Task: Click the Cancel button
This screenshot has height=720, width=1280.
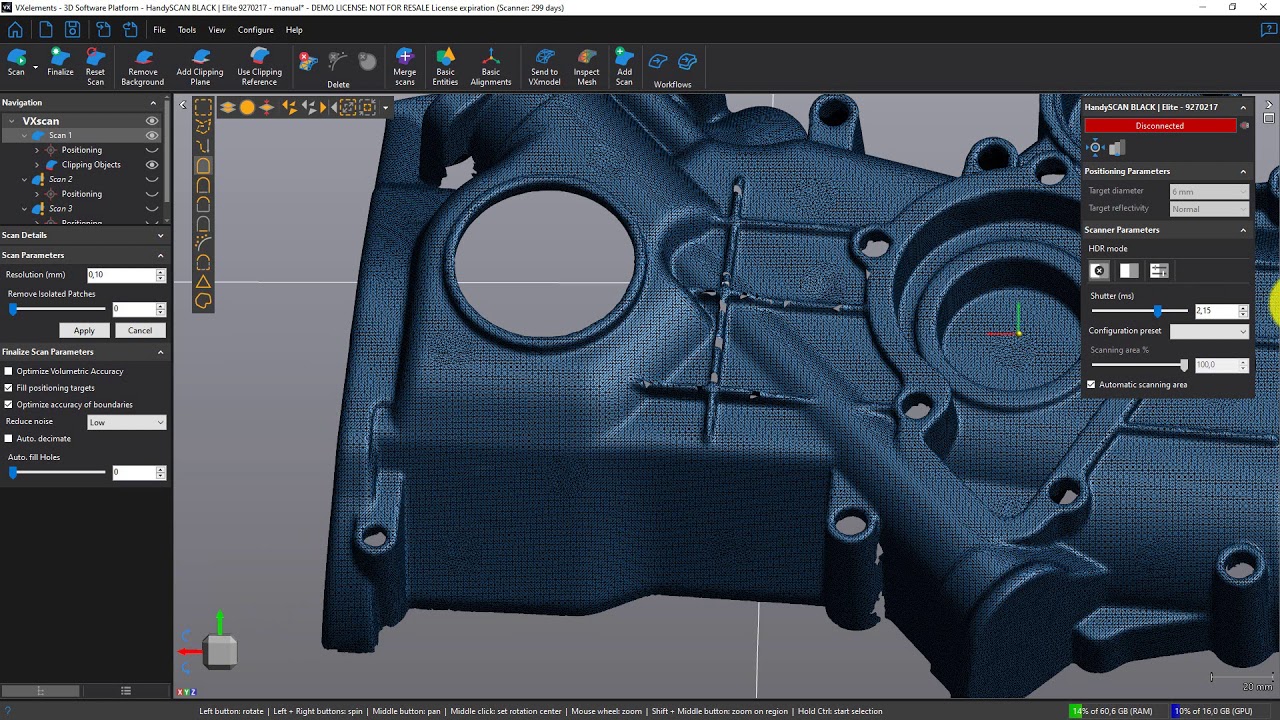Action: 140,331
